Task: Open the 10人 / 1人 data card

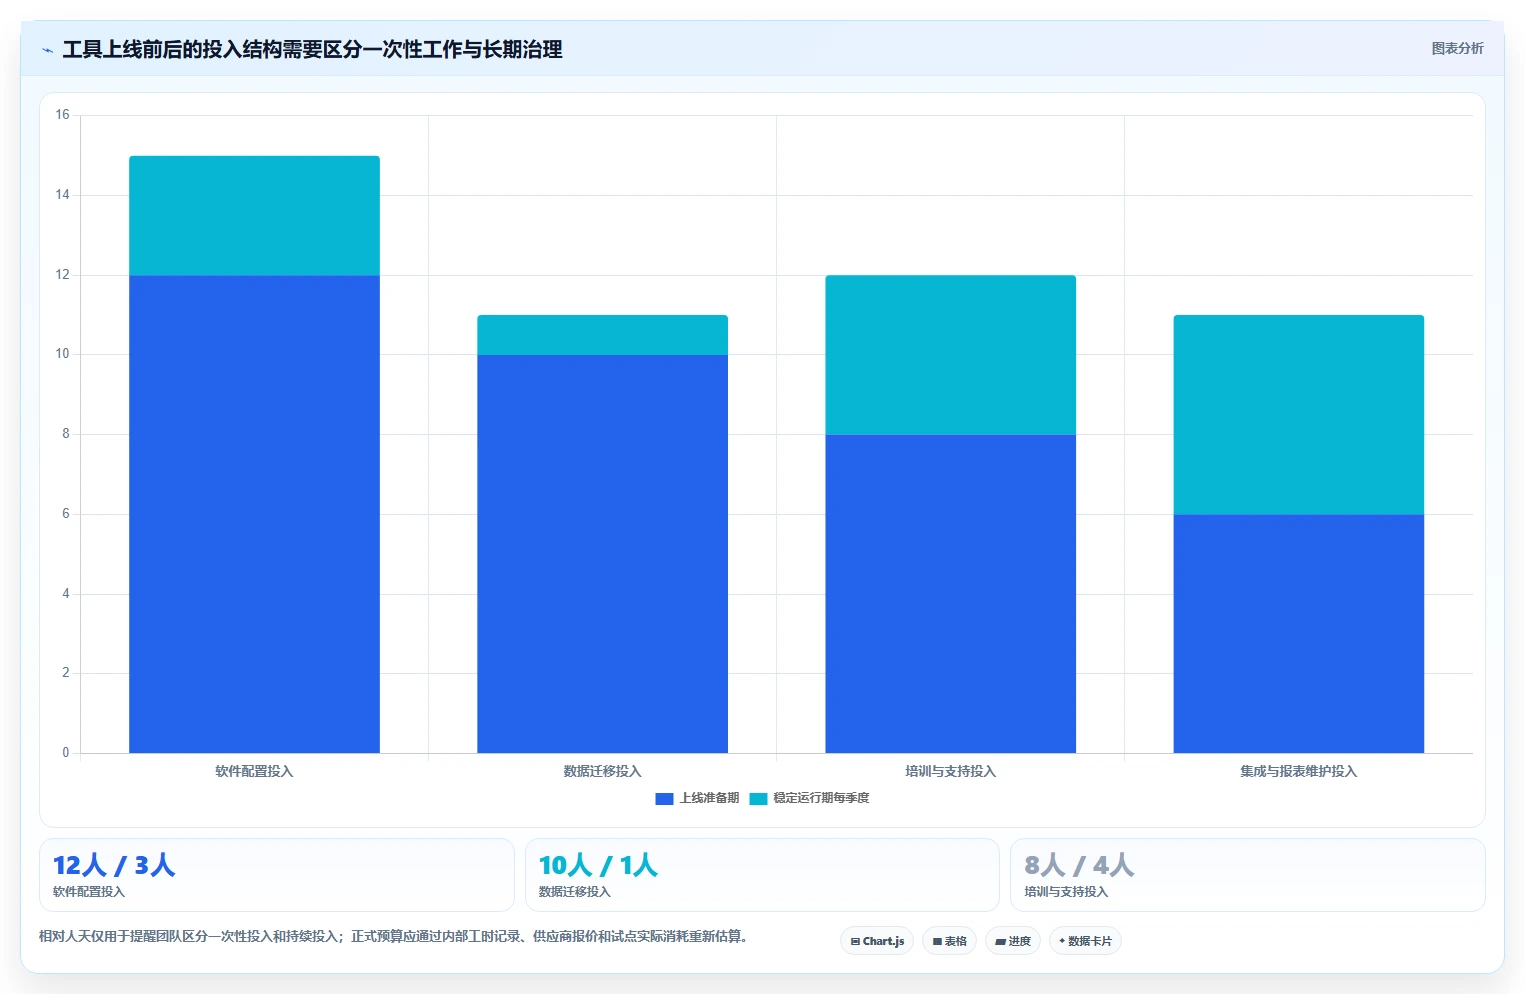Action: point(762,875)
